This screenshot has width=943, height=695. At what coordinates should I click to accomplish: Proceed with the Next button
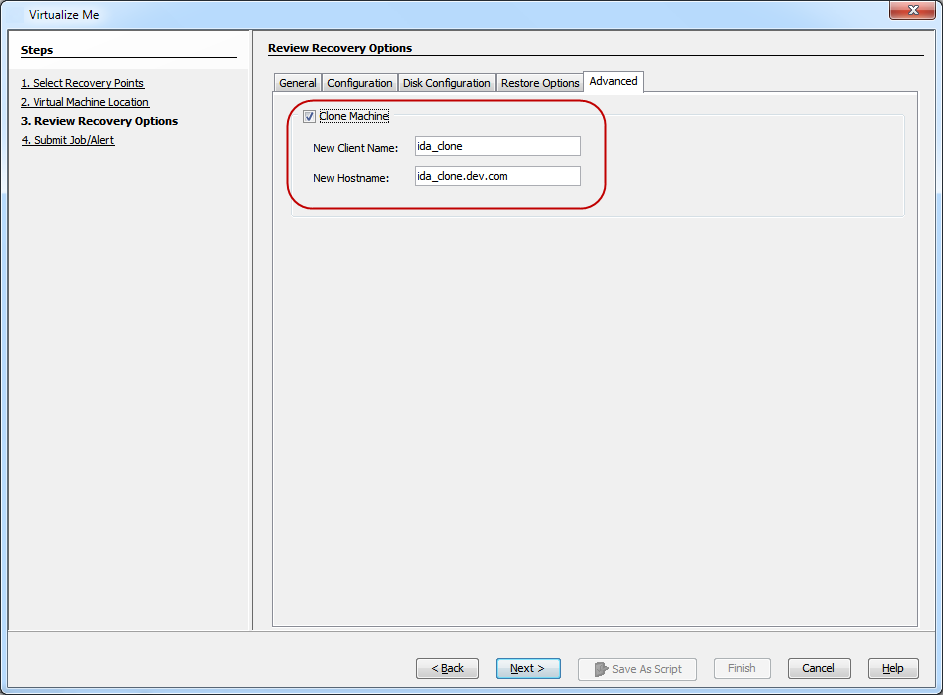(527, 668)
